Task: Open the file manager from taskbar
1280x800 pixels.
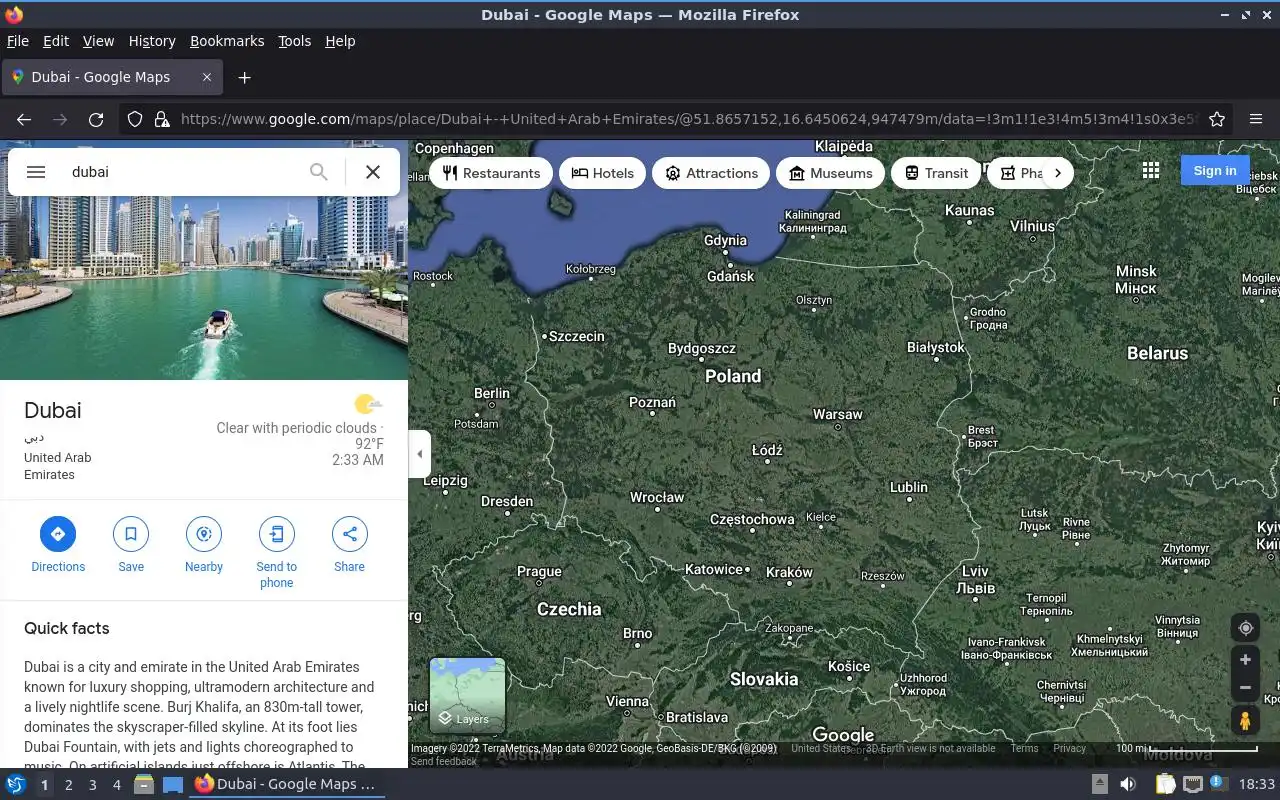Action: tap(144, 784)
